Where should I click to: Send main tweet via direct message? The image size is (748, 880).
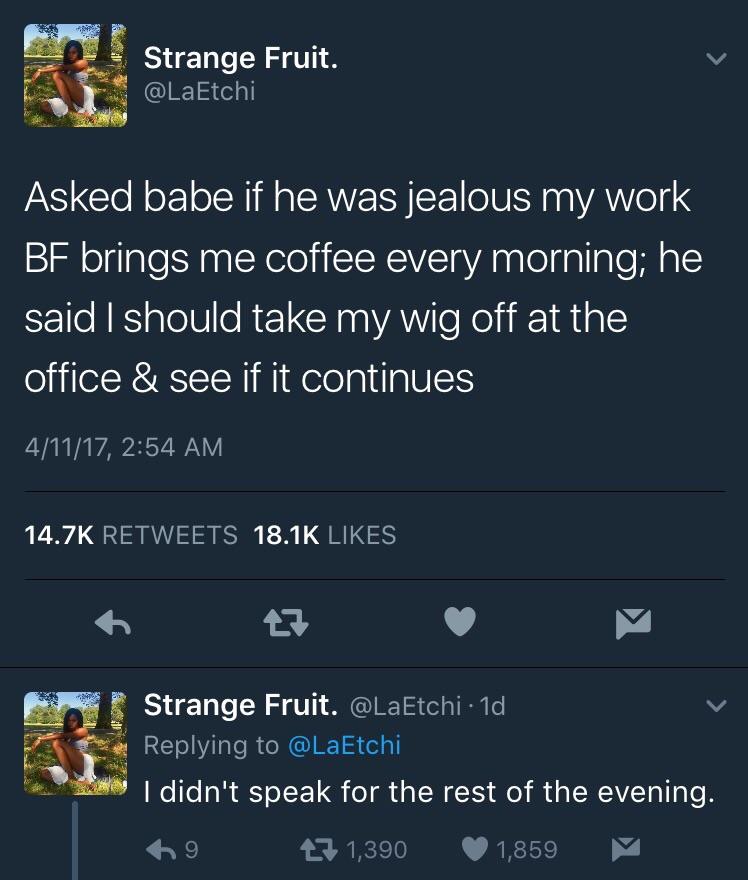coord(634,623)
